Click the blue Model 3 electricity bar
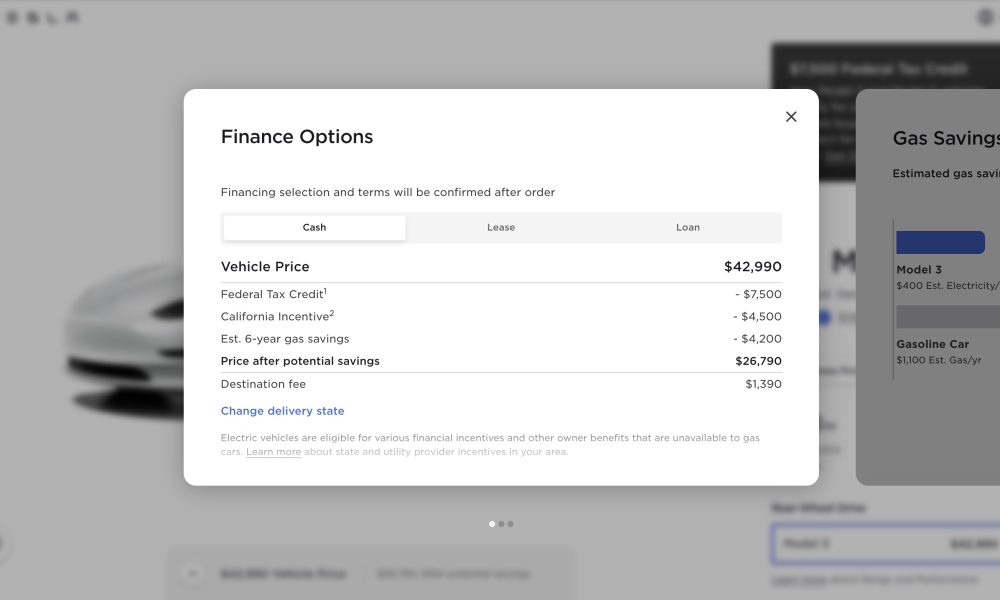Screen dimensions: 1000x600 pyautogui.click(x=940, y=242)
